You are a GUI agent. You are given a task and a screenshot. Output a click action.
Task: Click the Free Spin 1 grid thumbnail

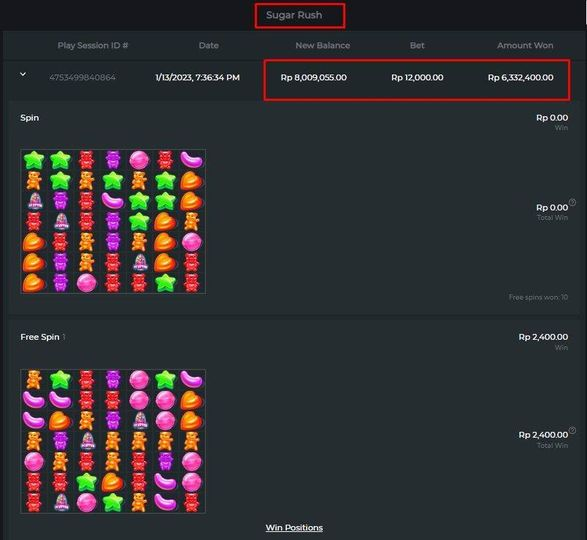[113, 441]
